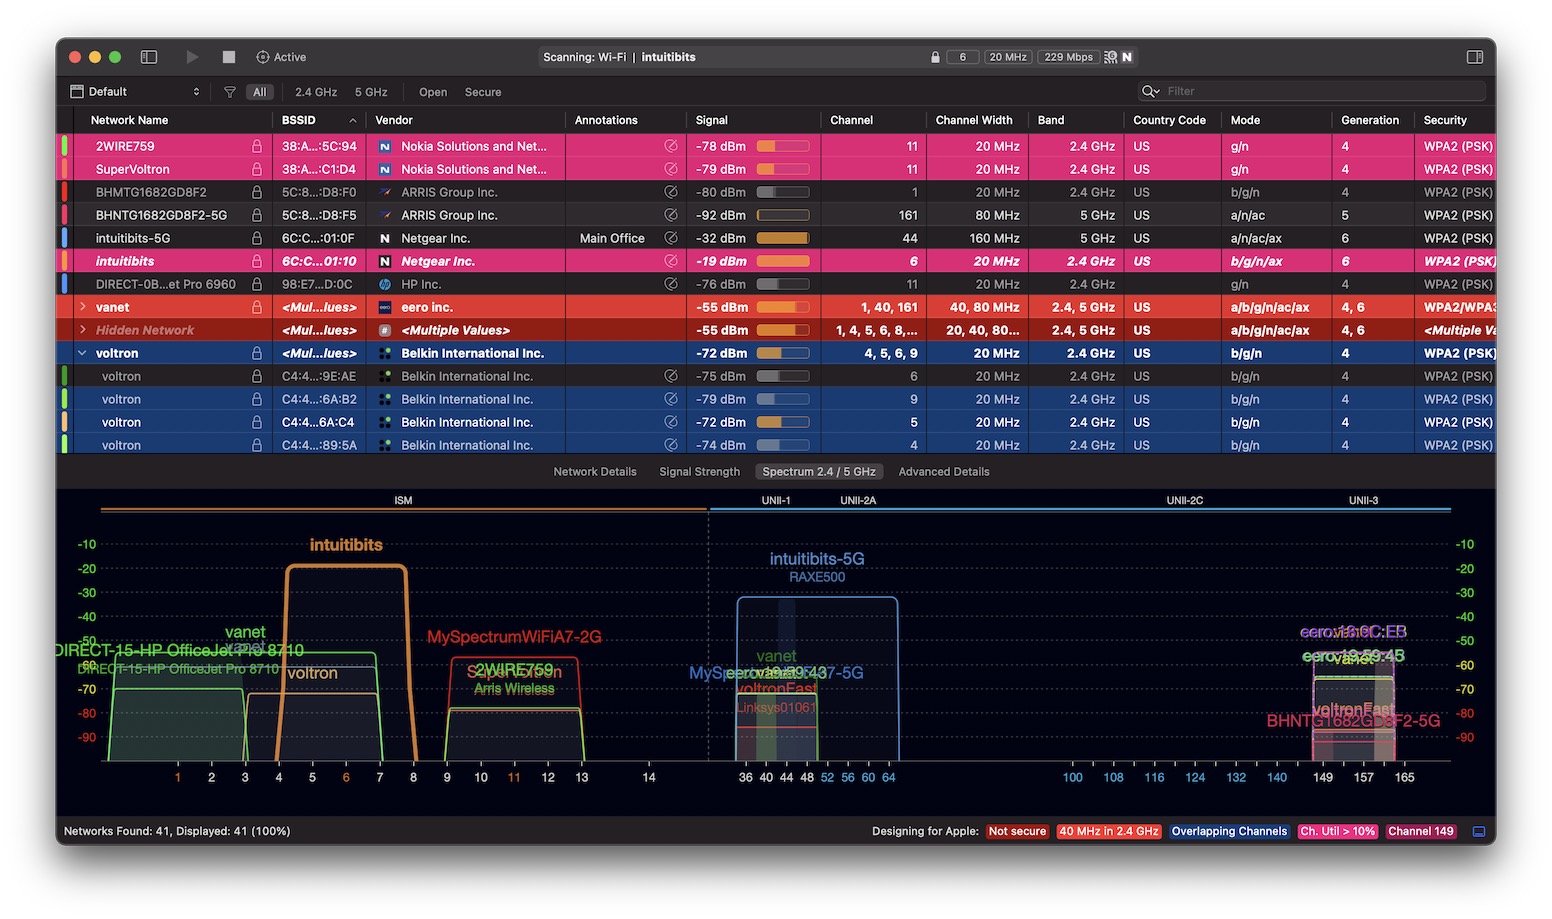Image resolution: width=1552 pixels, height=919 pixels.
Task: Select the intuitibits-5G label in spectrum graph
Action: (x=817, y=559)
